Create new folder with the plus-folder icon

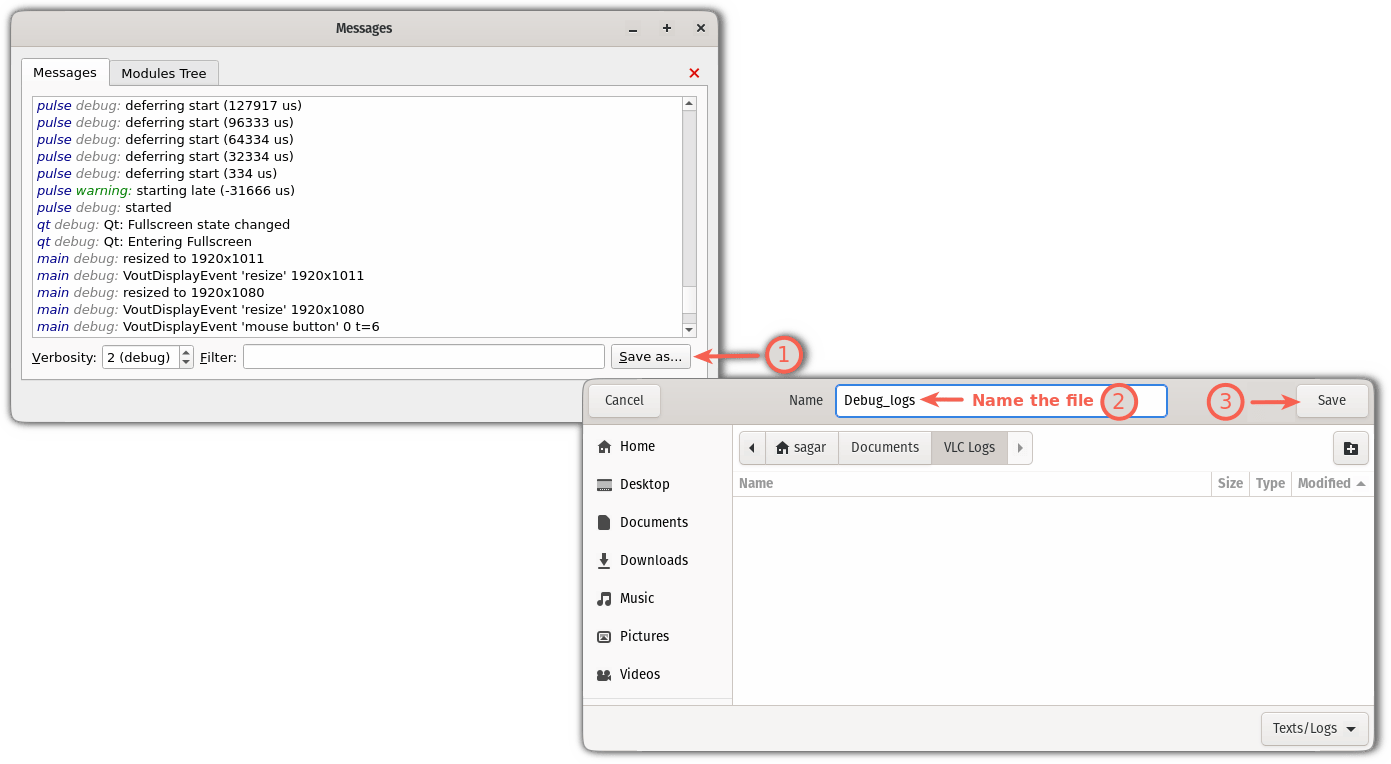click(1350, 448)
